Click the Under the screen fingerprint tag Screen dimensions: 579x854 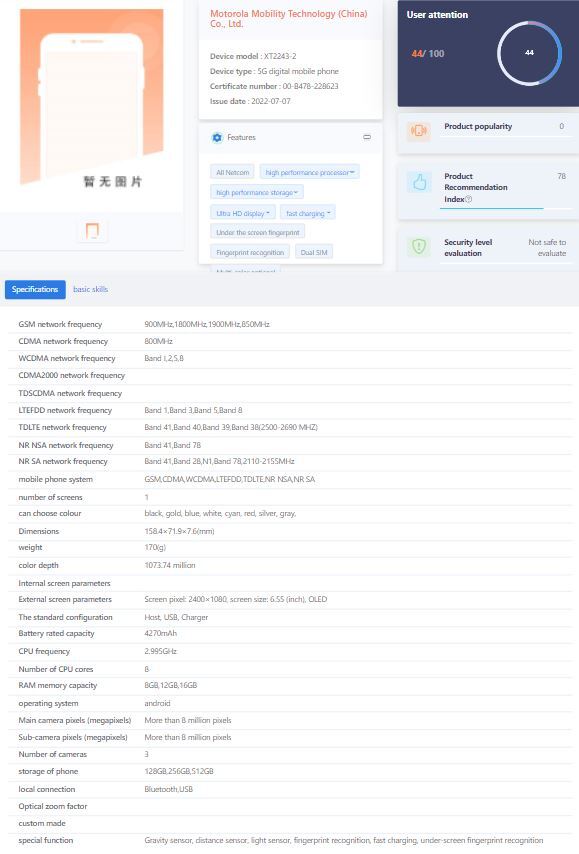[258, 232]
